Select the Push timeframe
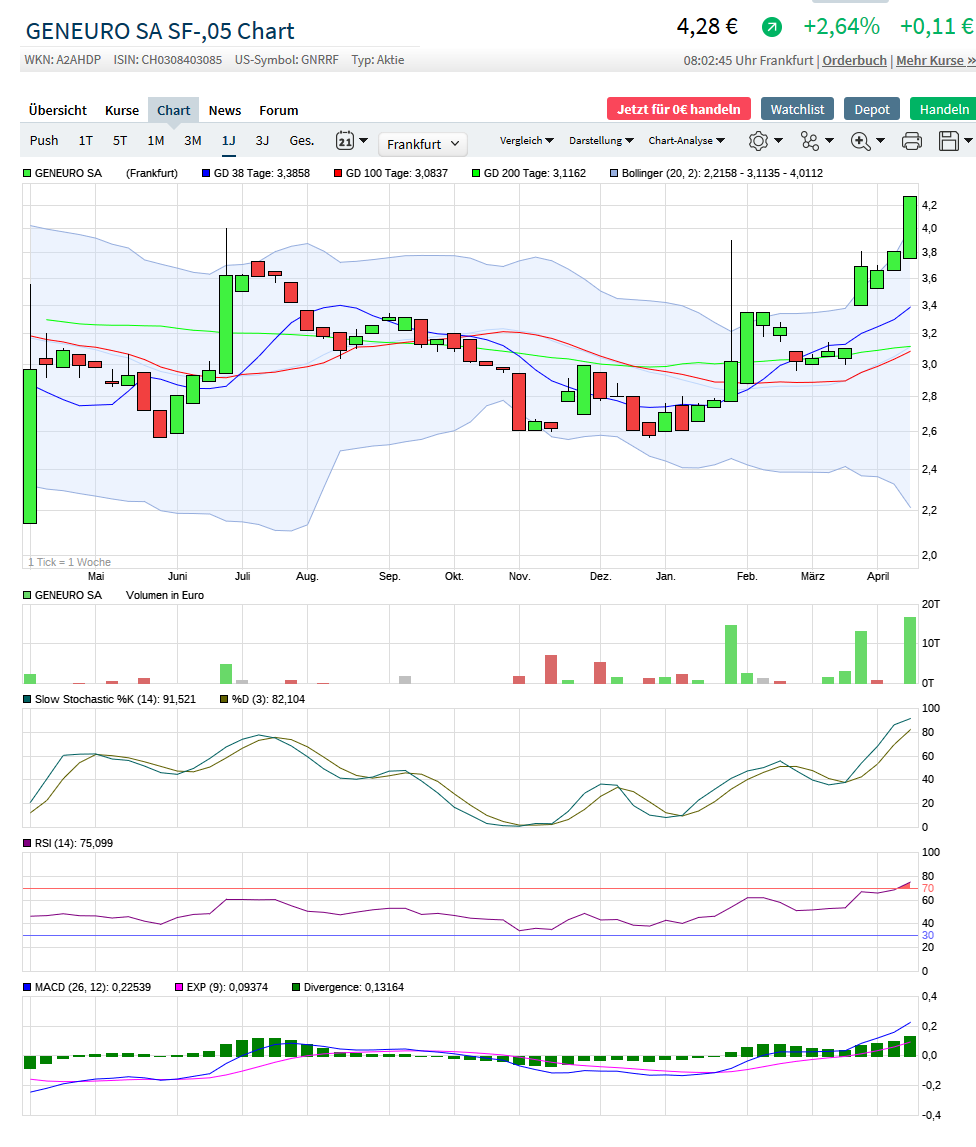 click(44, 140)
